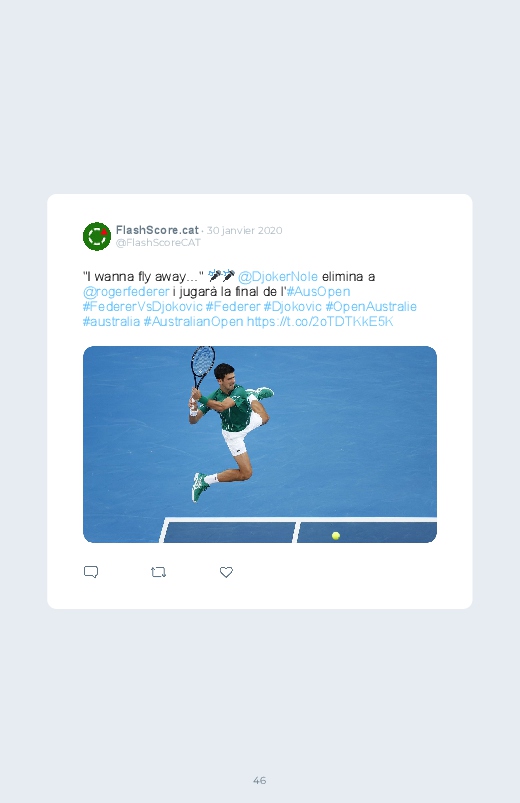Click the page number 46

pyautogui.click(x=260, y=780)
